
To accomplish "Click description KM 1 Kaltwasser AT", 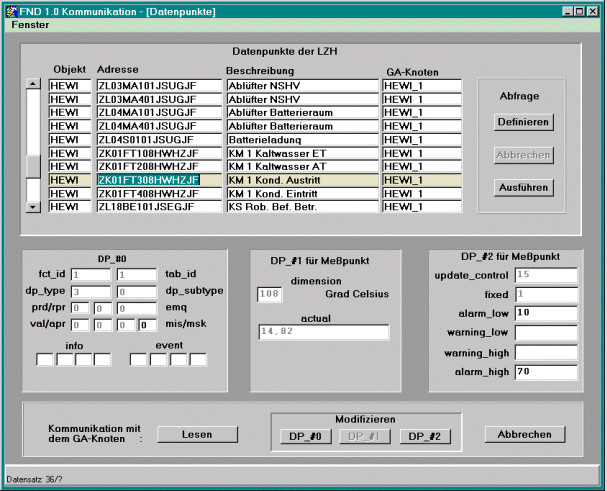I will point(303,167).
